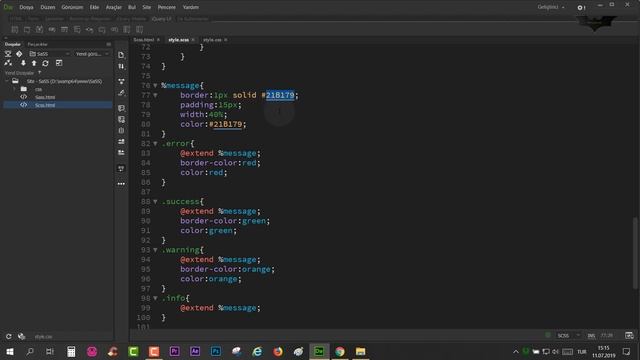Open Dosya menu
This screenshot has width=640, height=360.
[x=27, y=7]
